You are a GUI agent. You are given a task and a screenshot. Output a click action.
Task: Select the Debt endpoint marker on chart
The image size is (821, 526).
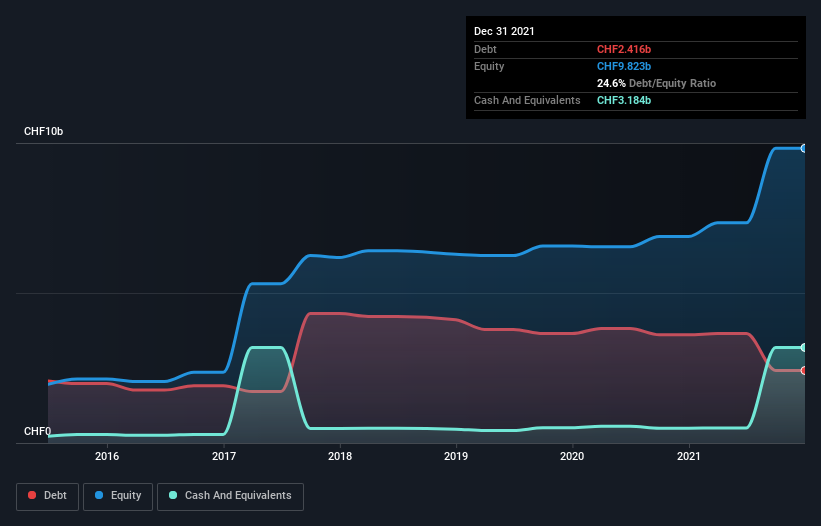(804, 371)
